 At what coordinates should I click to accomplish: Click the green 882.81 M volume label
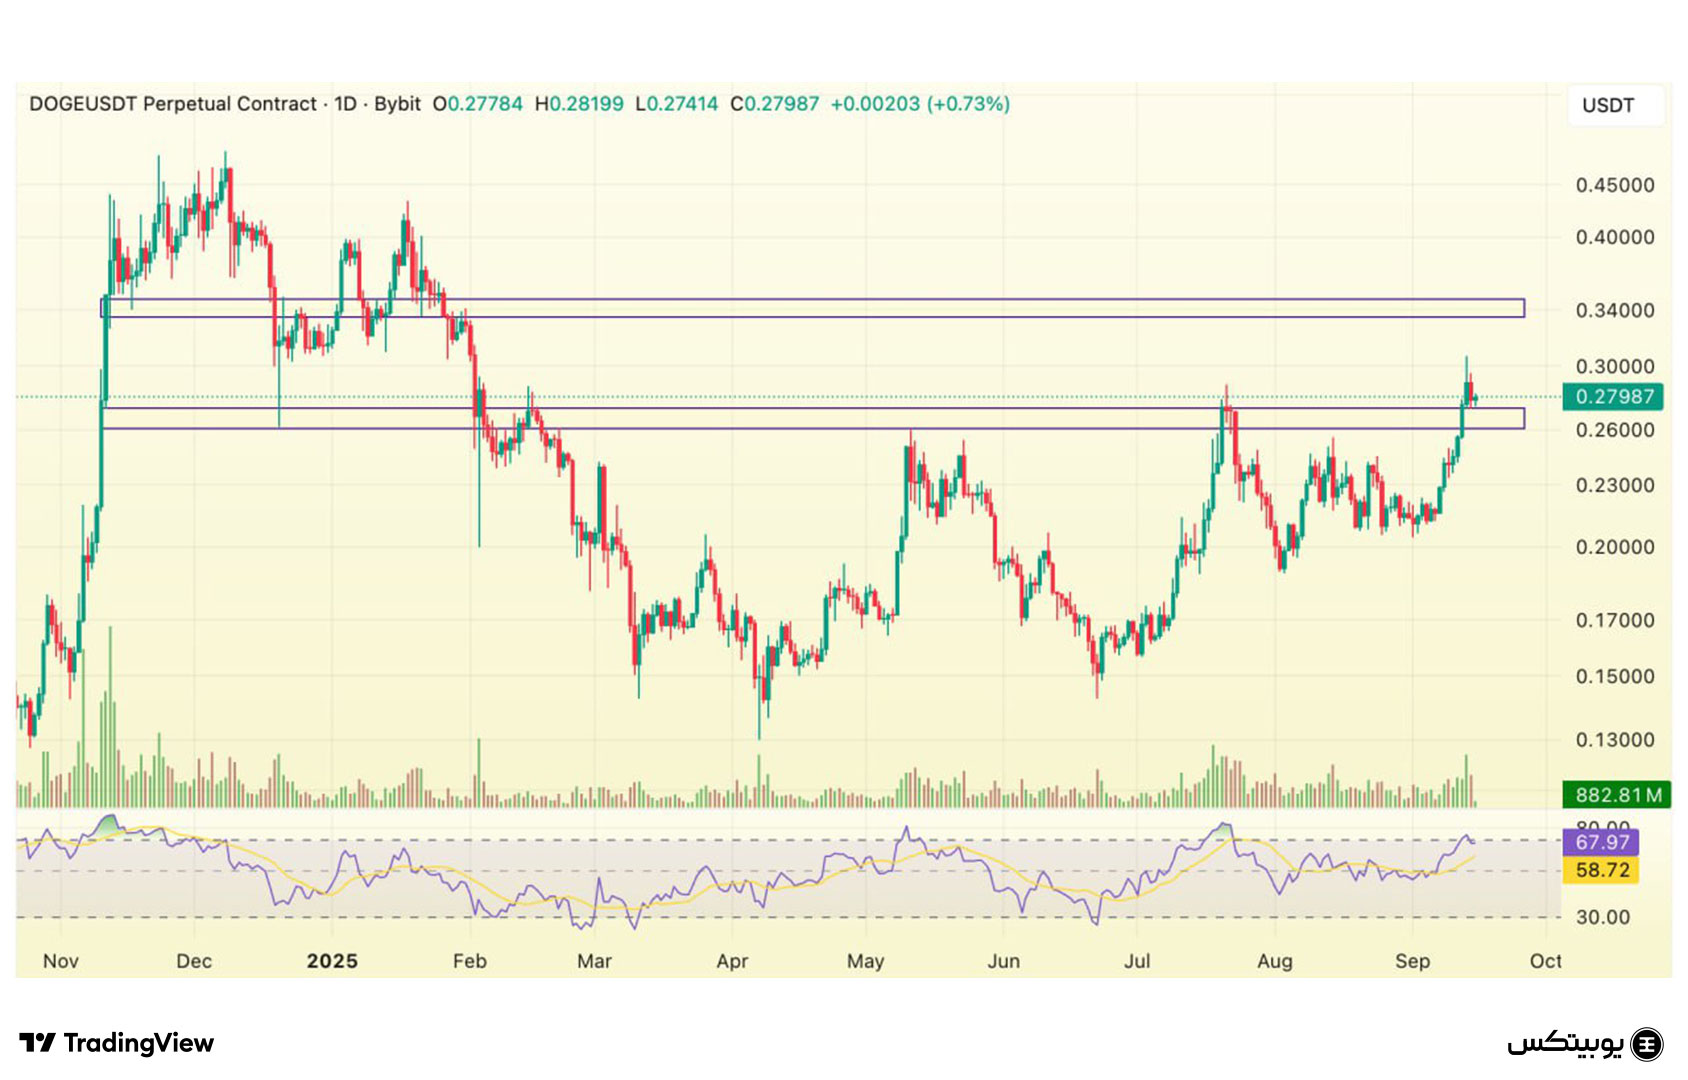(1617, 795)
